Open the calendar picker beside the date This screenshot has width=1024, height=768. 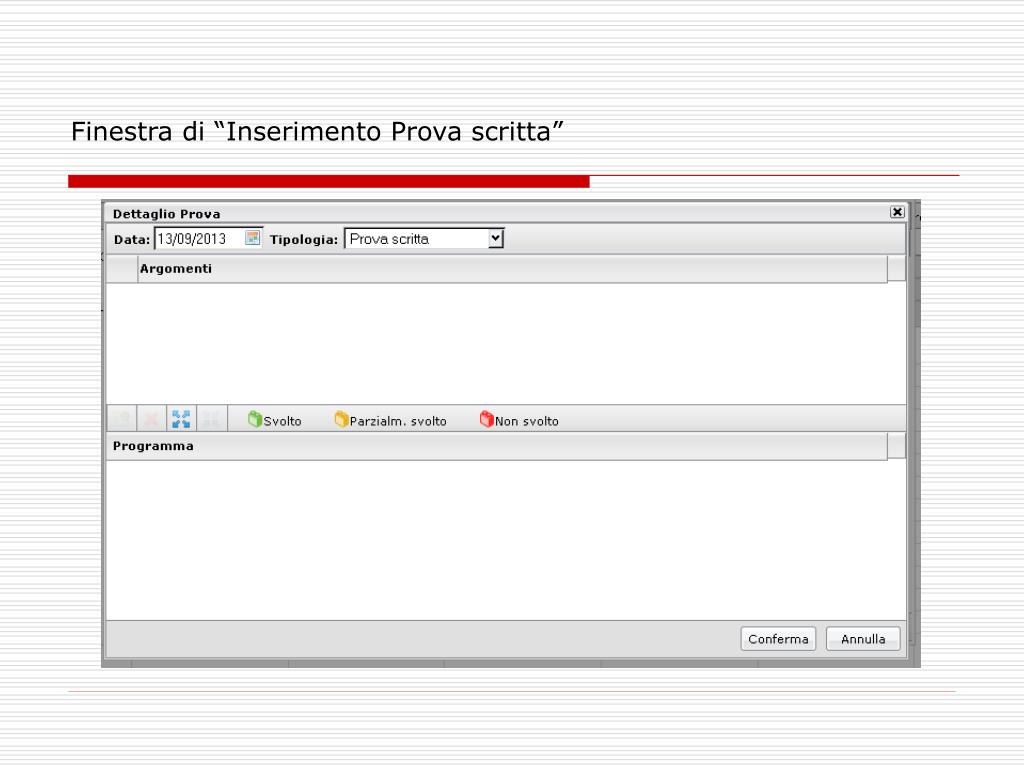point(252,238)
